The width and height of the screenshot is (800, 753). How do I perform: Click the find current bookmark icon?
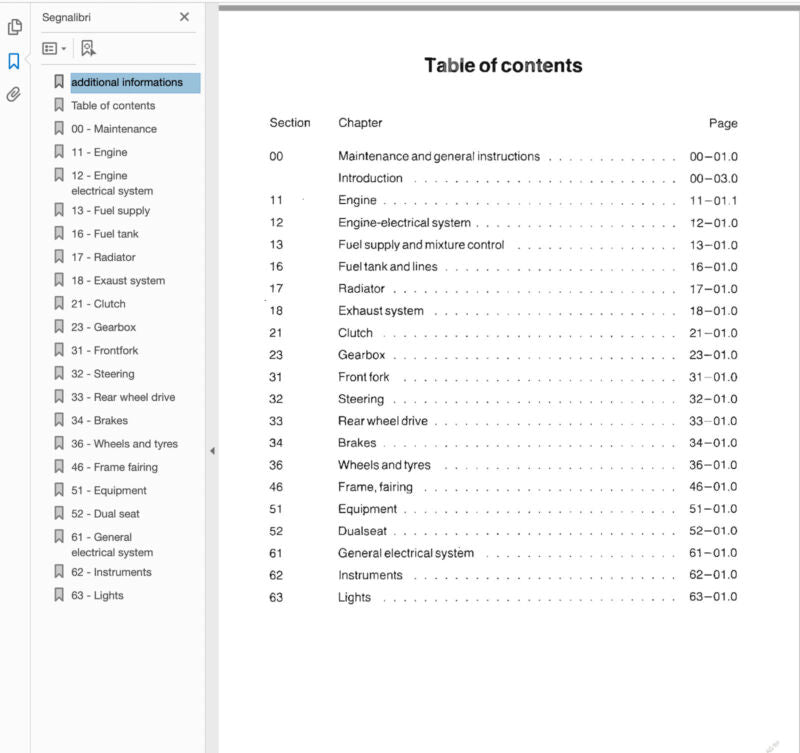[x=89, y=48]
